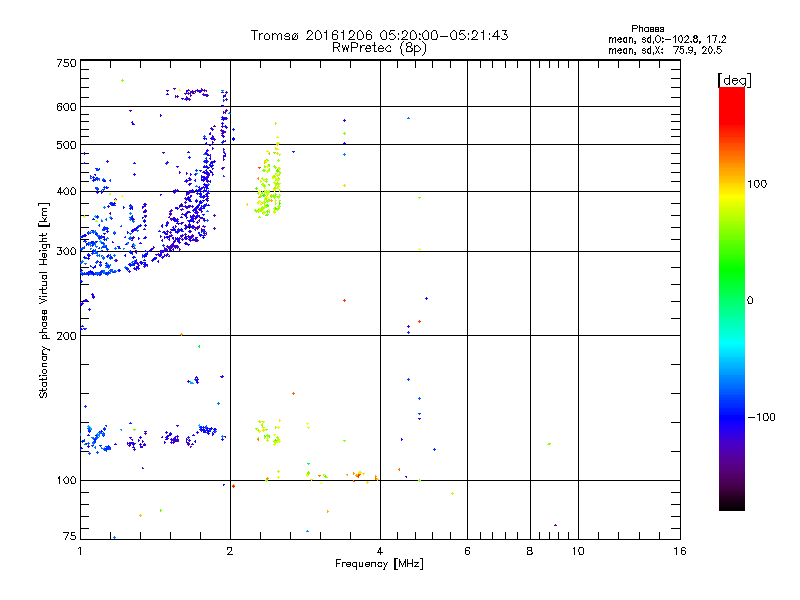Click y-axis tick label '75'
The image size is (800, 600).
click(x=70, y=536)
